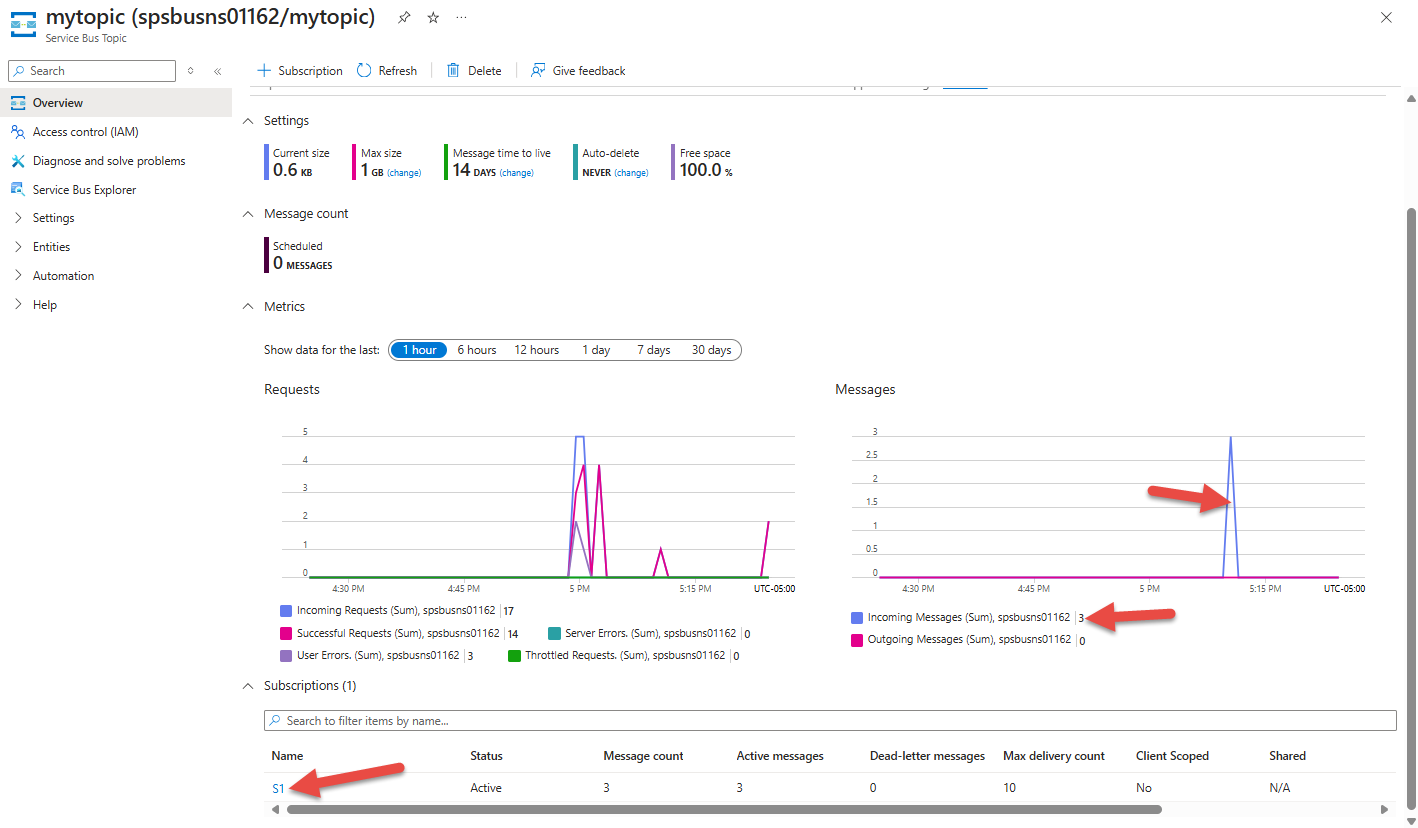Click the Delete toolbar button
The height and width of the screenshot is (828, 1418).
tap(474, 71)
